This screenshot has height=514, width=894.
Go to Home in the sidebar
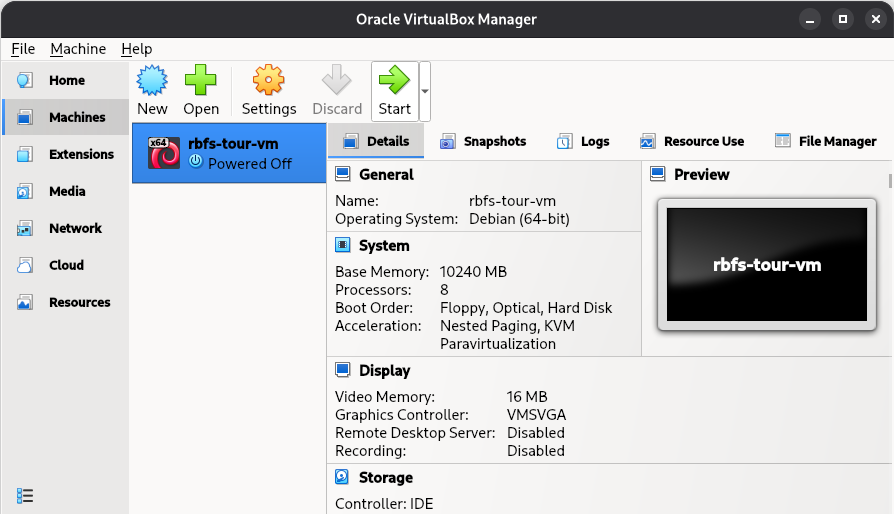(66, 80)
